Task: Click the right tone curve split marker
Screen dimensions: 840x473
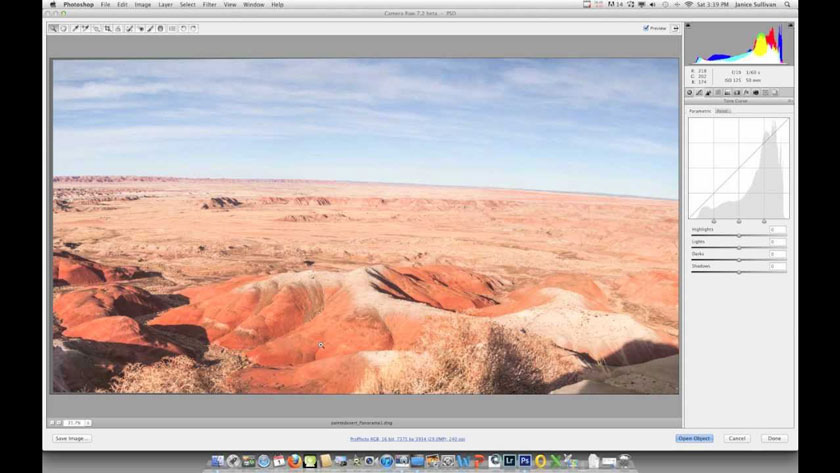Action: pyautogui.click(x=764, y=221)
